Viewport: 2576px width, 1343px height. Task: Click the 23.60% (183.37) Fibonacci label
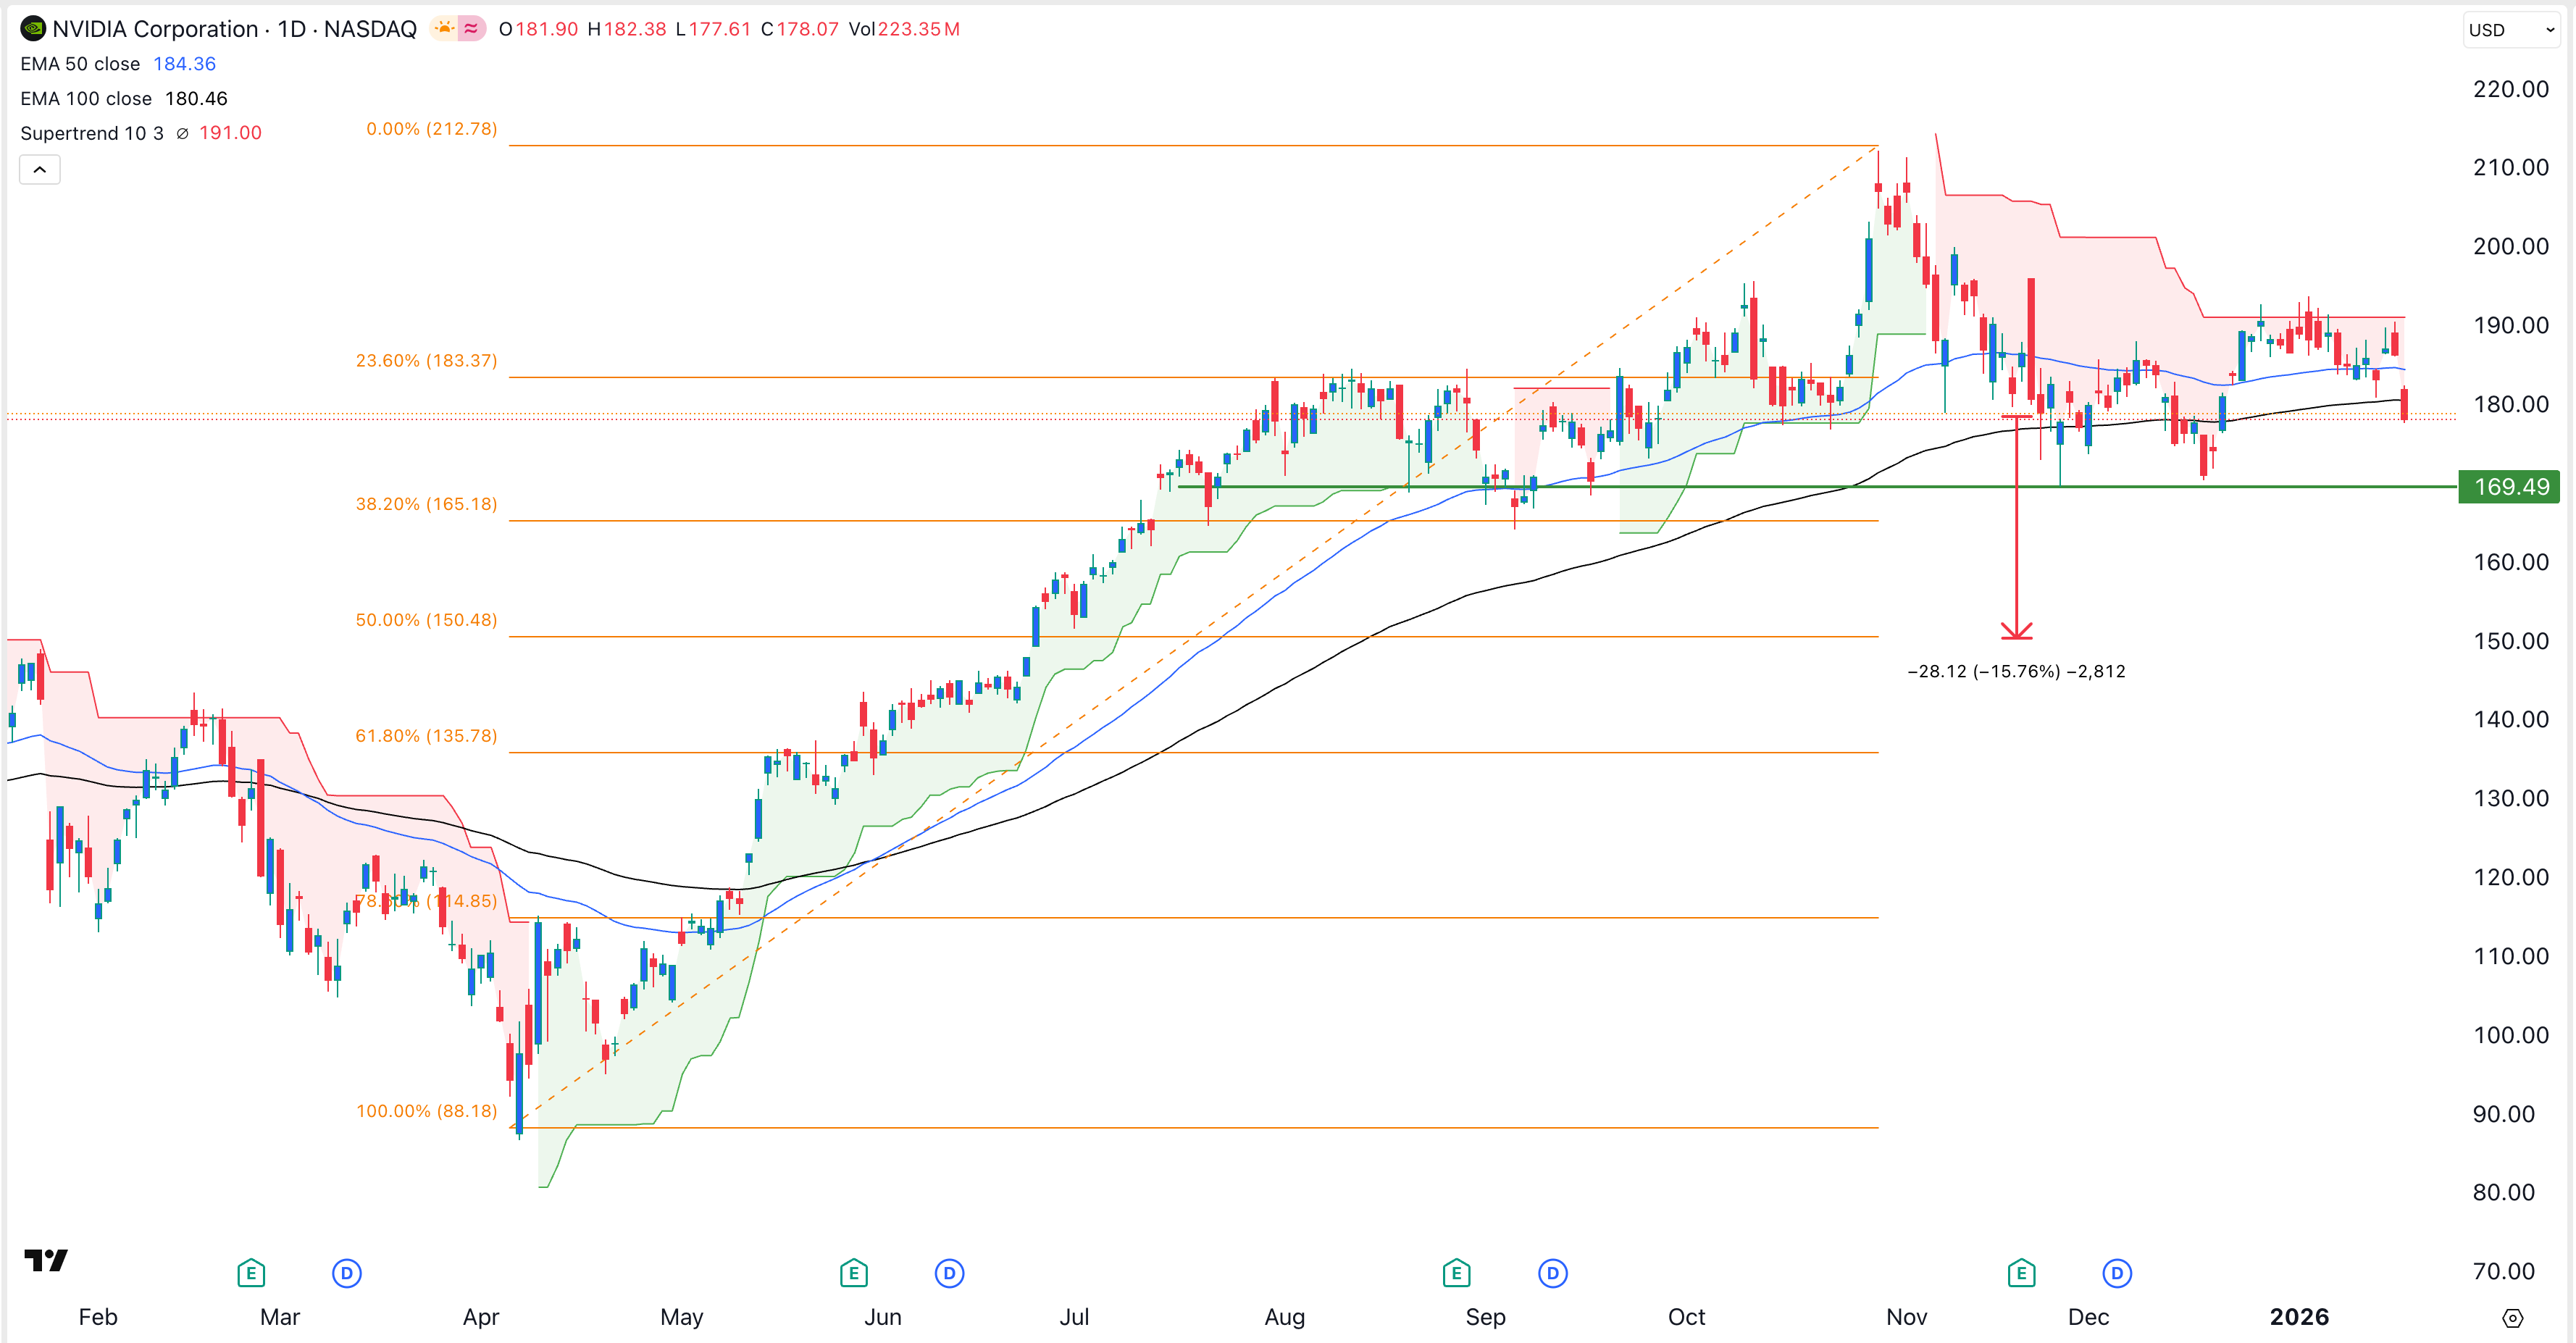pos(426,360)
